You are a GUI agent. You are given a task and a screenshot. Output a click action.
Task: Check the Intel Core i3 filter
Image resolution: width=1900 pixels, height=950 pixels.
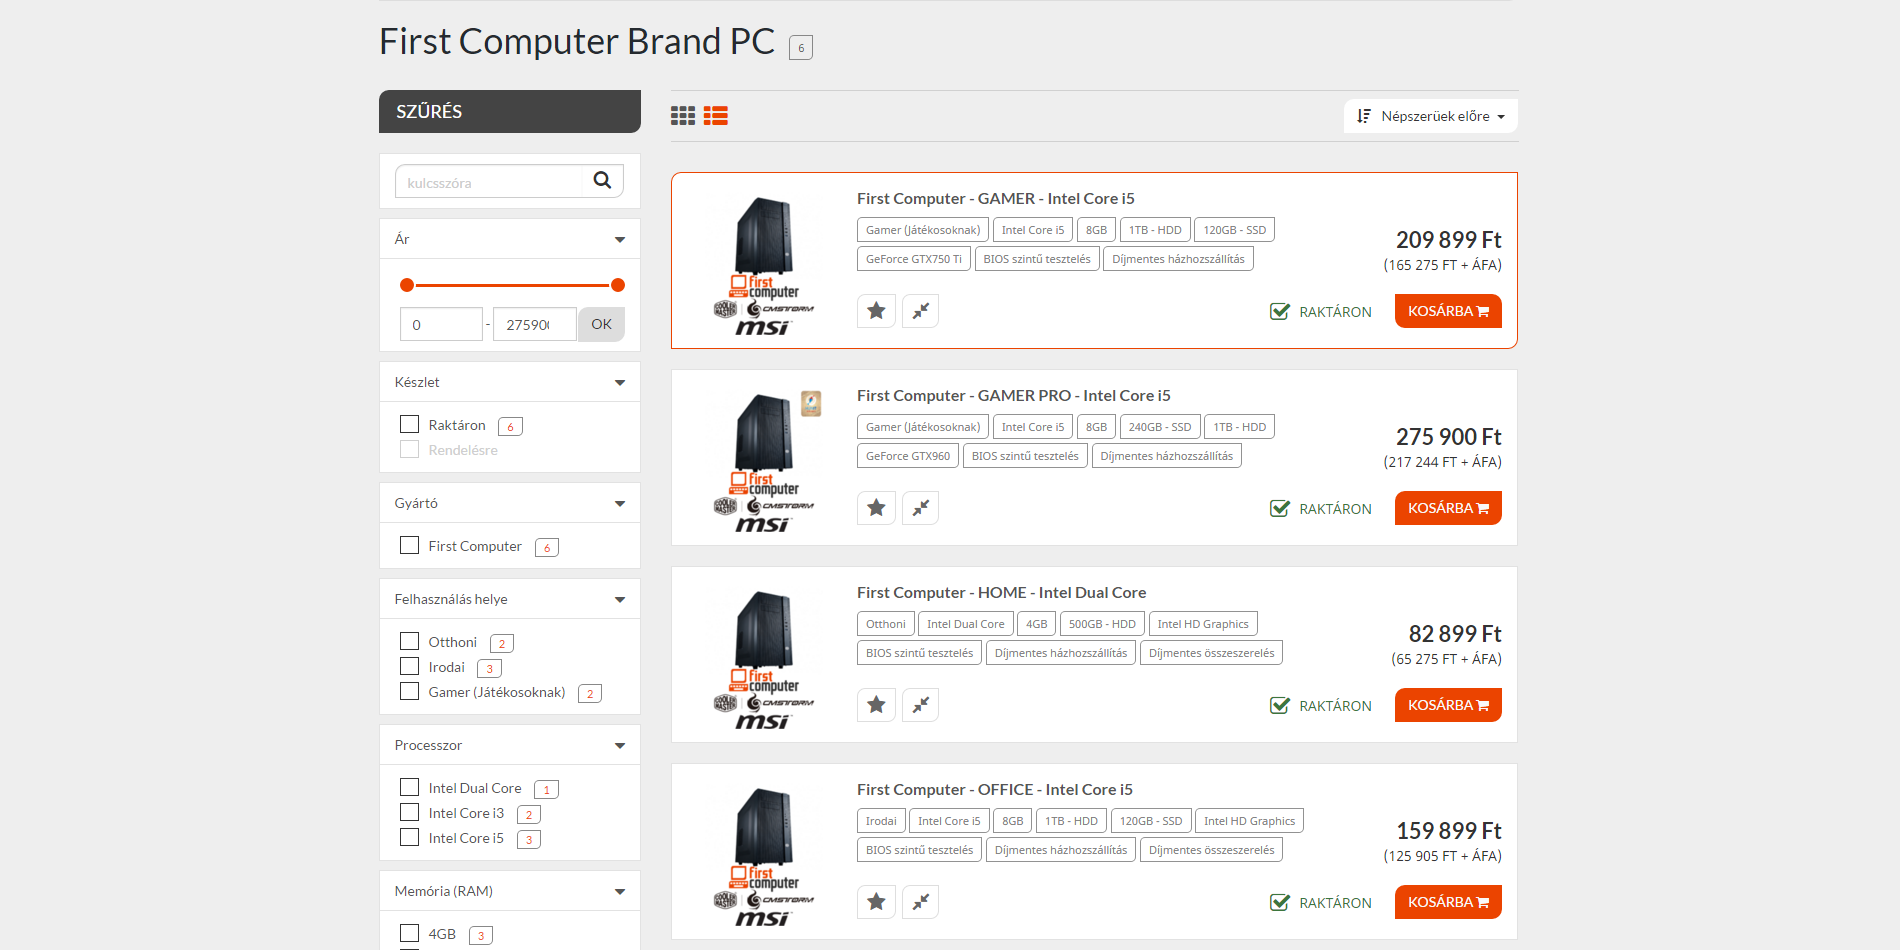click(409, 812)
